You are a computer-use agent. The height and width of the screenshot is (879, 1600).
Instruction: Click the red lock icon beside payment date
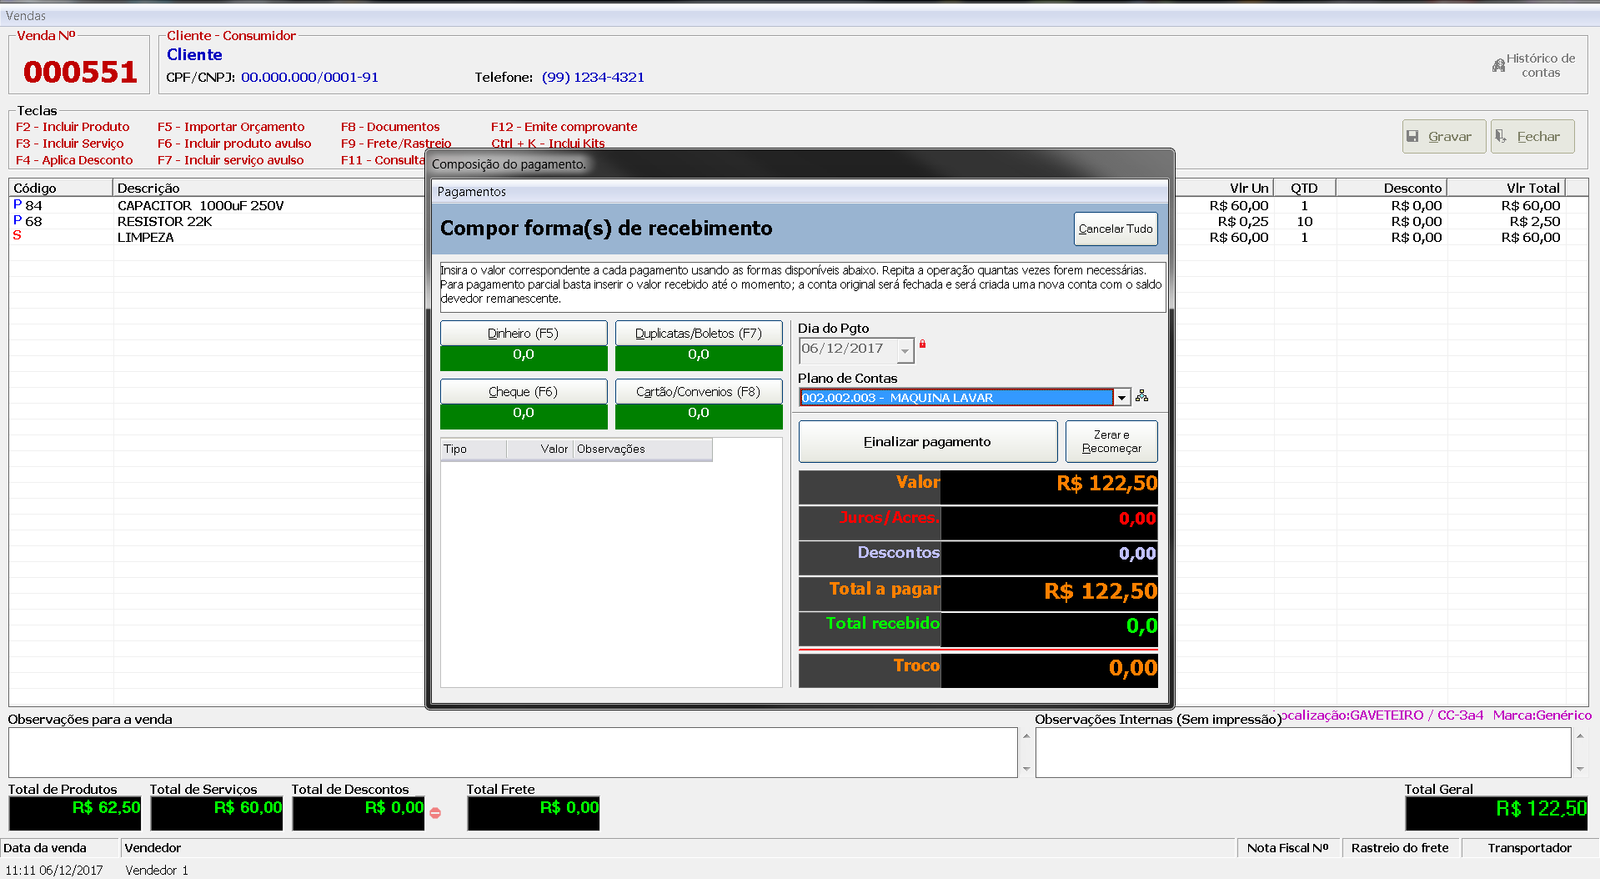tap(922, 344)
